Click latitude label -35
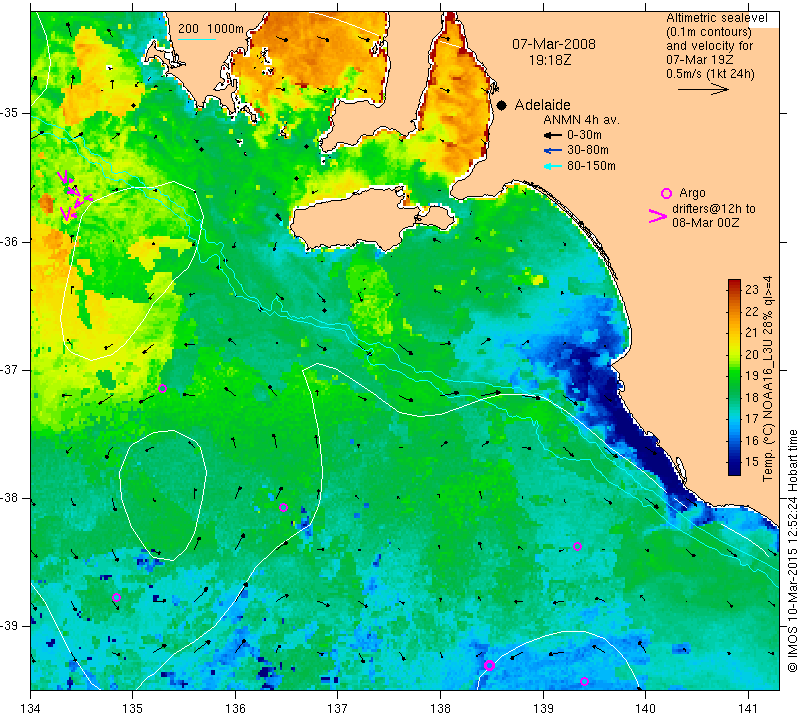The width and height of the screenshot is (800, 720). [x=9, y=113]
